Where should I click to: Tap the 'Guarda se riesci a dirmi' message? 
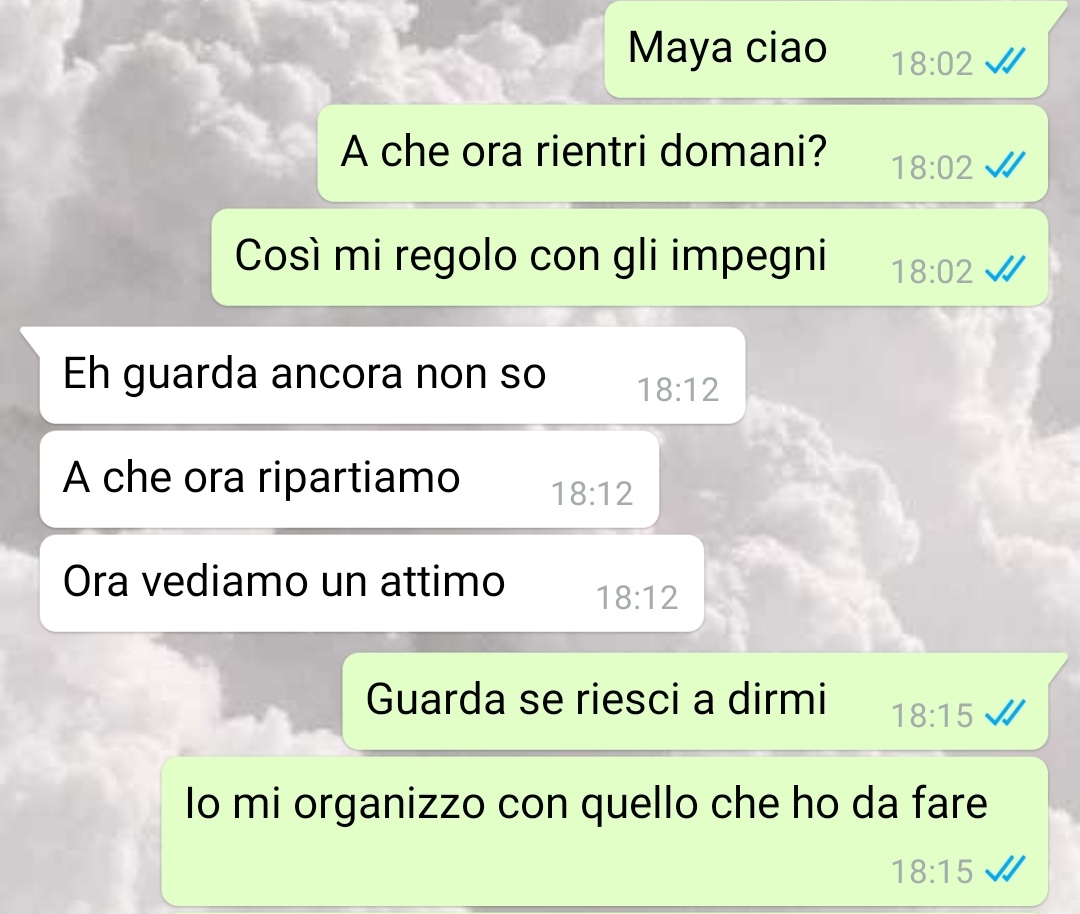pos(695,701)
